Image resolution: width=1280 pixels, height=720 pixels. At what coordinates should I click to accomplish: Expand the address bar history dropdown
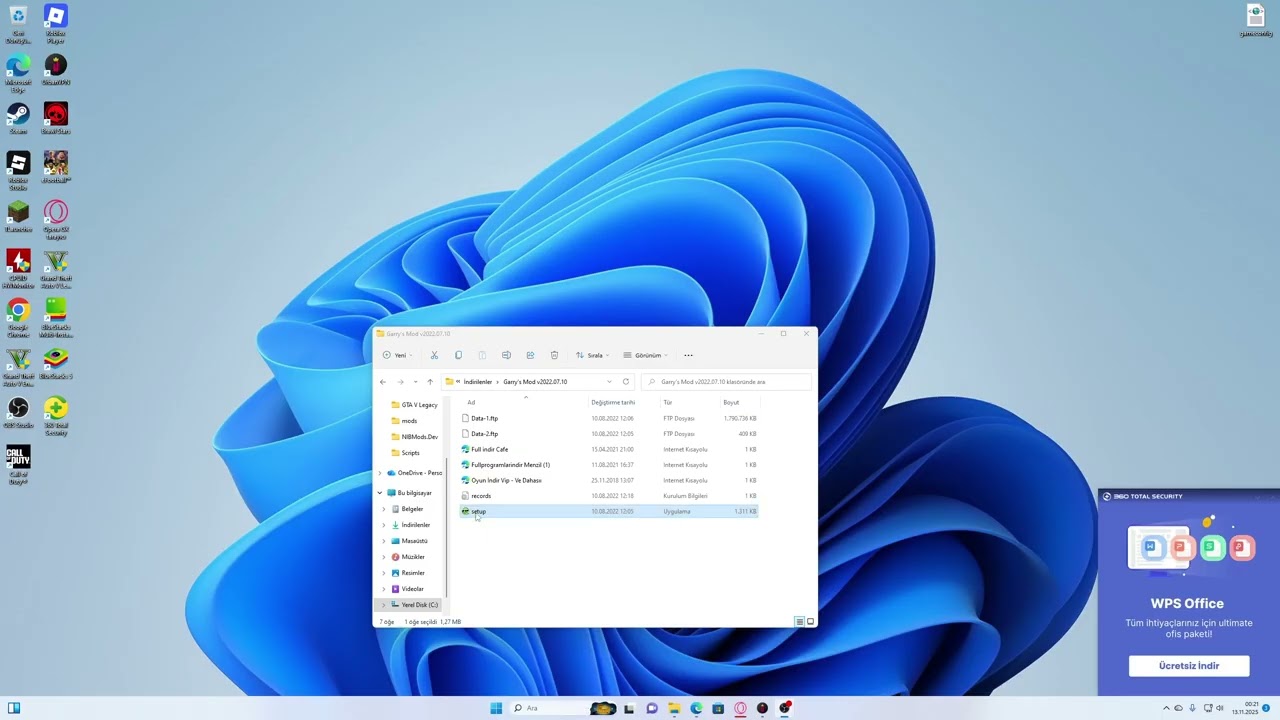(x=609, y=382)
